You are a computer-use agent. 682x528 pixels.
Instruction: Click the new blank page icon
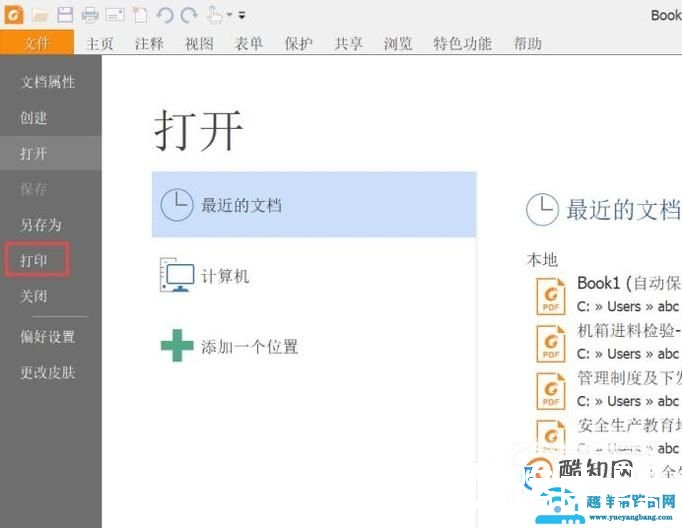click(140, 15)
